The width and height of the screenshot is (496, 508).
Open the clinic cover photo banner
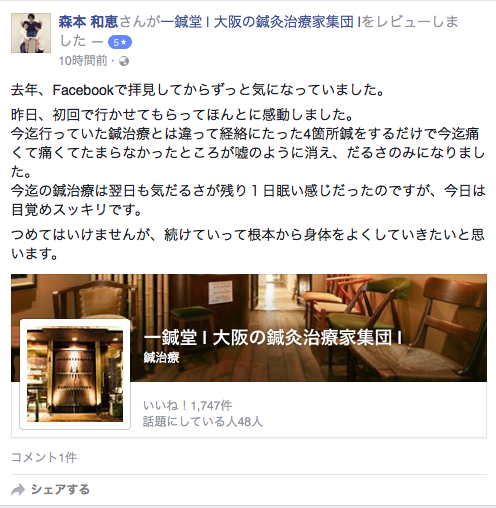coord(249,328)
